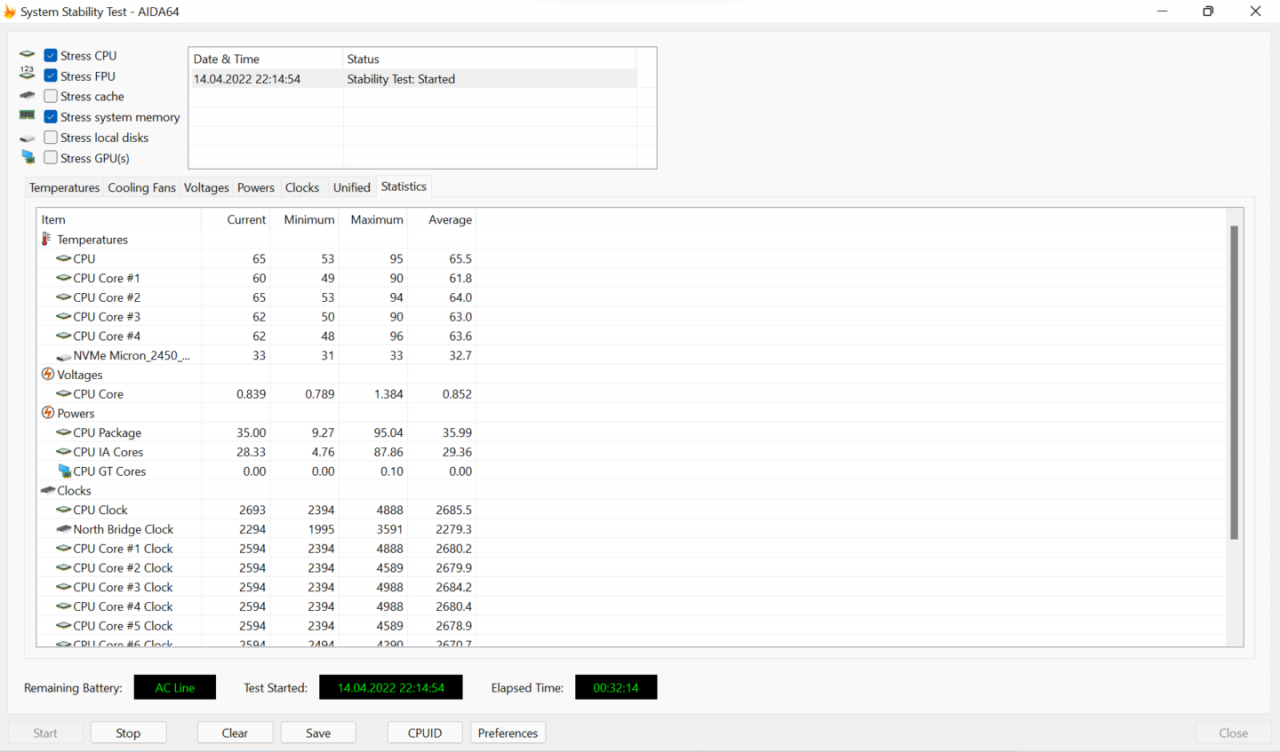The height and width of the screenshot is (752, 1280).
Task: Open Preferences dialog
Action: click(x=508, y=733)
